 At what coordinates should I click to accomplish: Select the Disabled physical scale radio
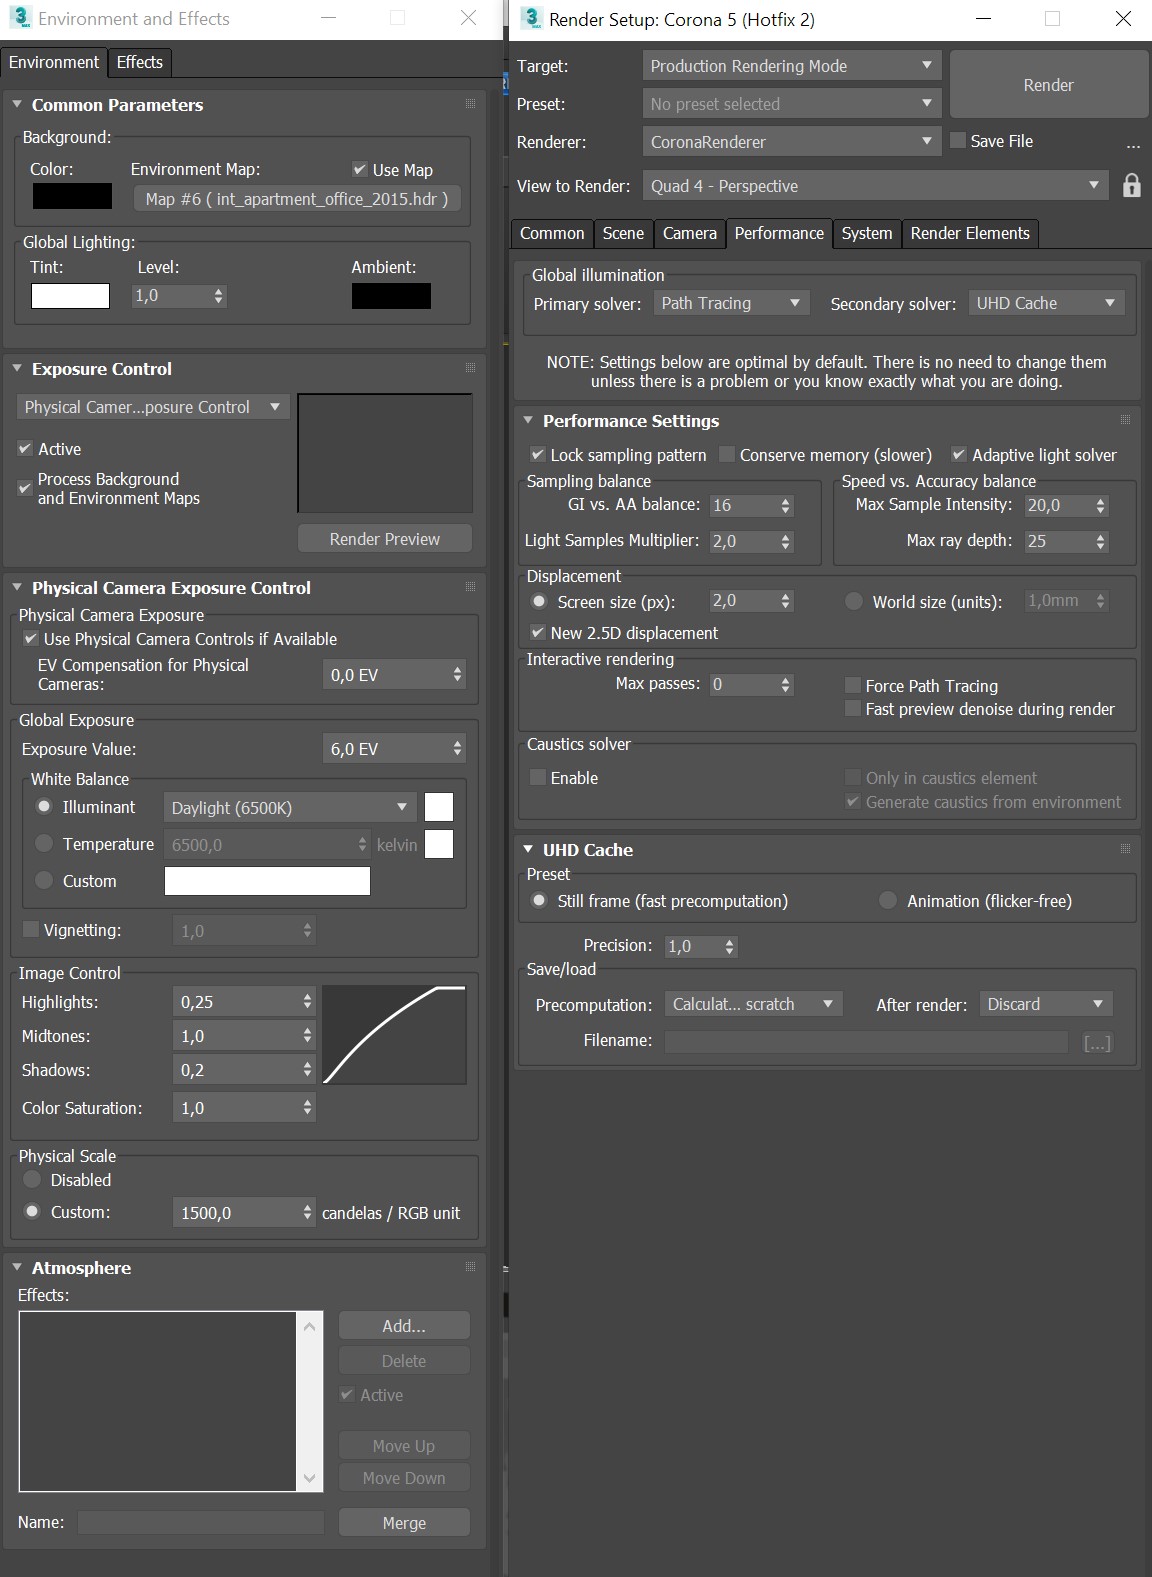(x=32, y=1179)
